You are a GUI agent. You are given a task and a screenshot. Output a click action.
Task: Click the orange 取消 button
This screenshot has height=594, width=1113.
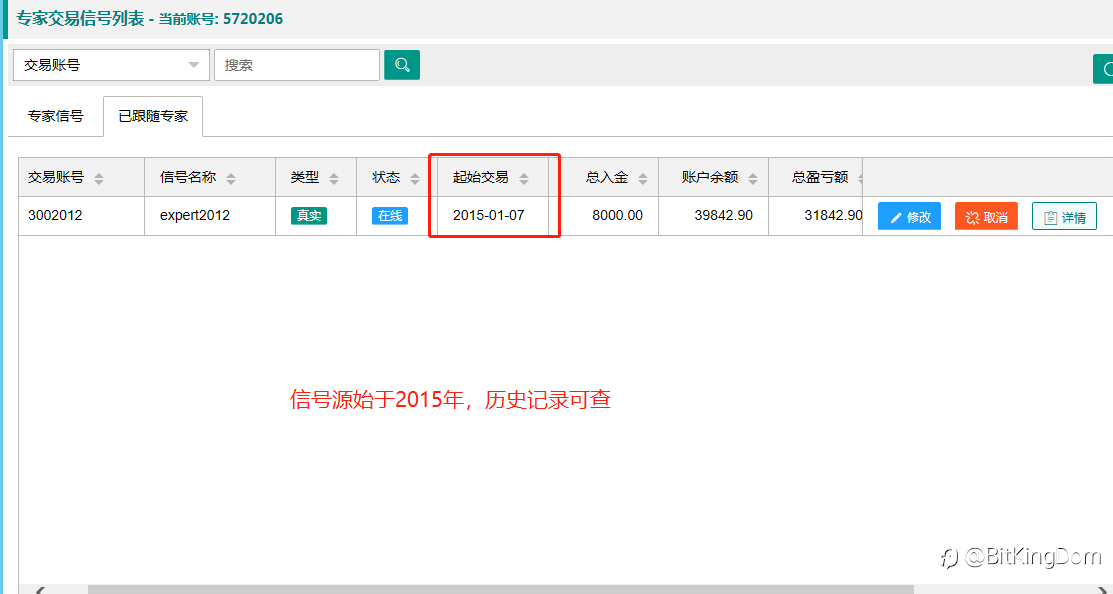[x=987, y=216]
